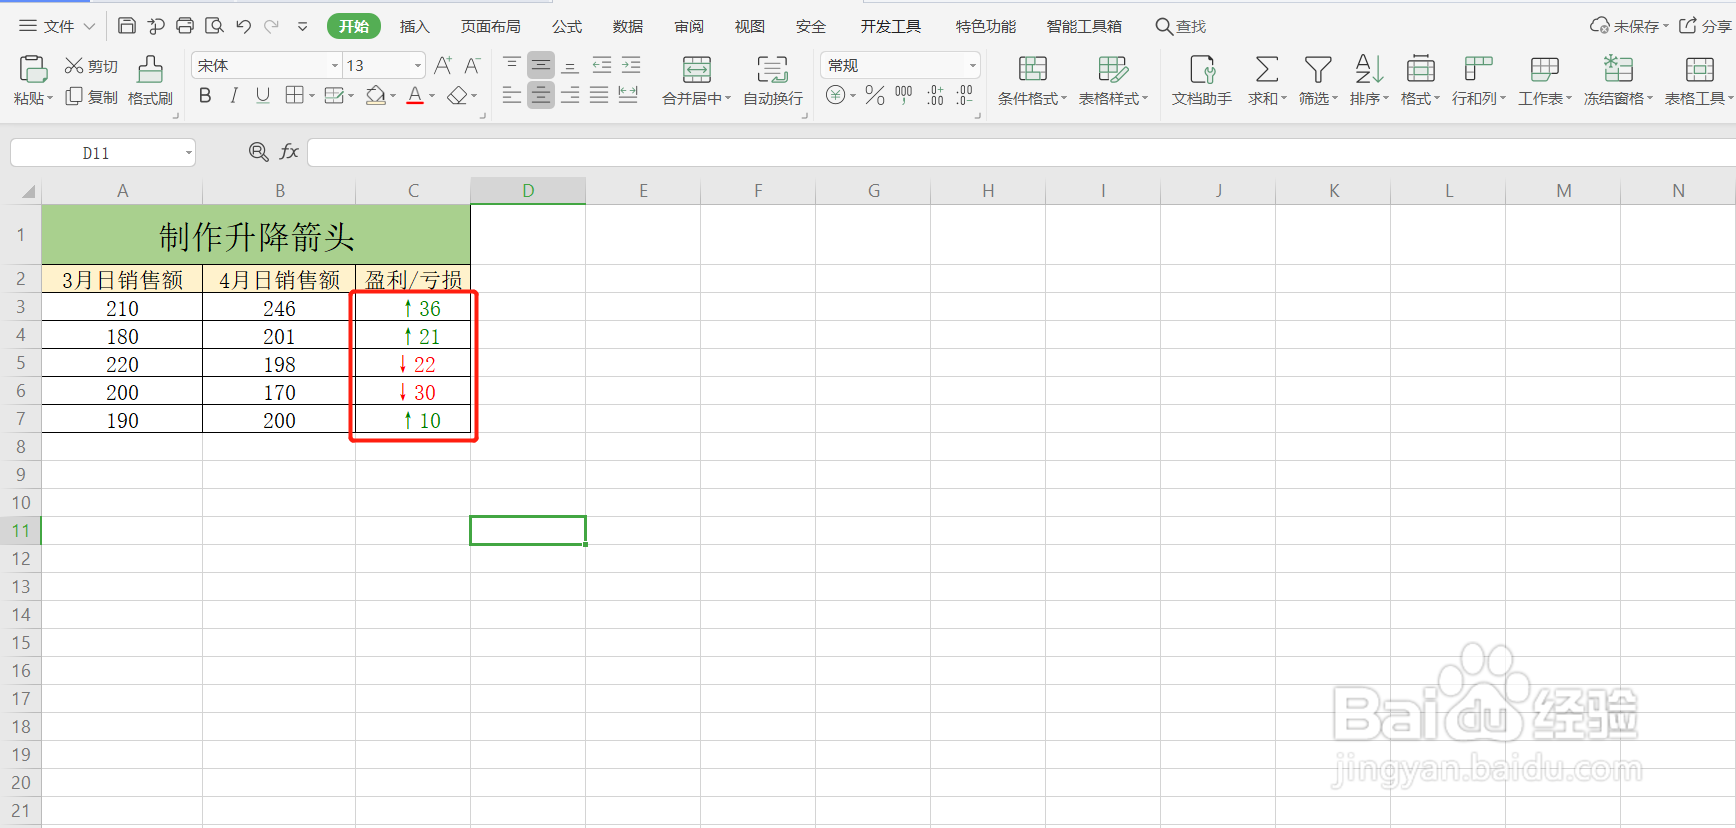Click the 求和 sigma sum icon
The image size is (1736, 828).
click(x=1266, y=69)
